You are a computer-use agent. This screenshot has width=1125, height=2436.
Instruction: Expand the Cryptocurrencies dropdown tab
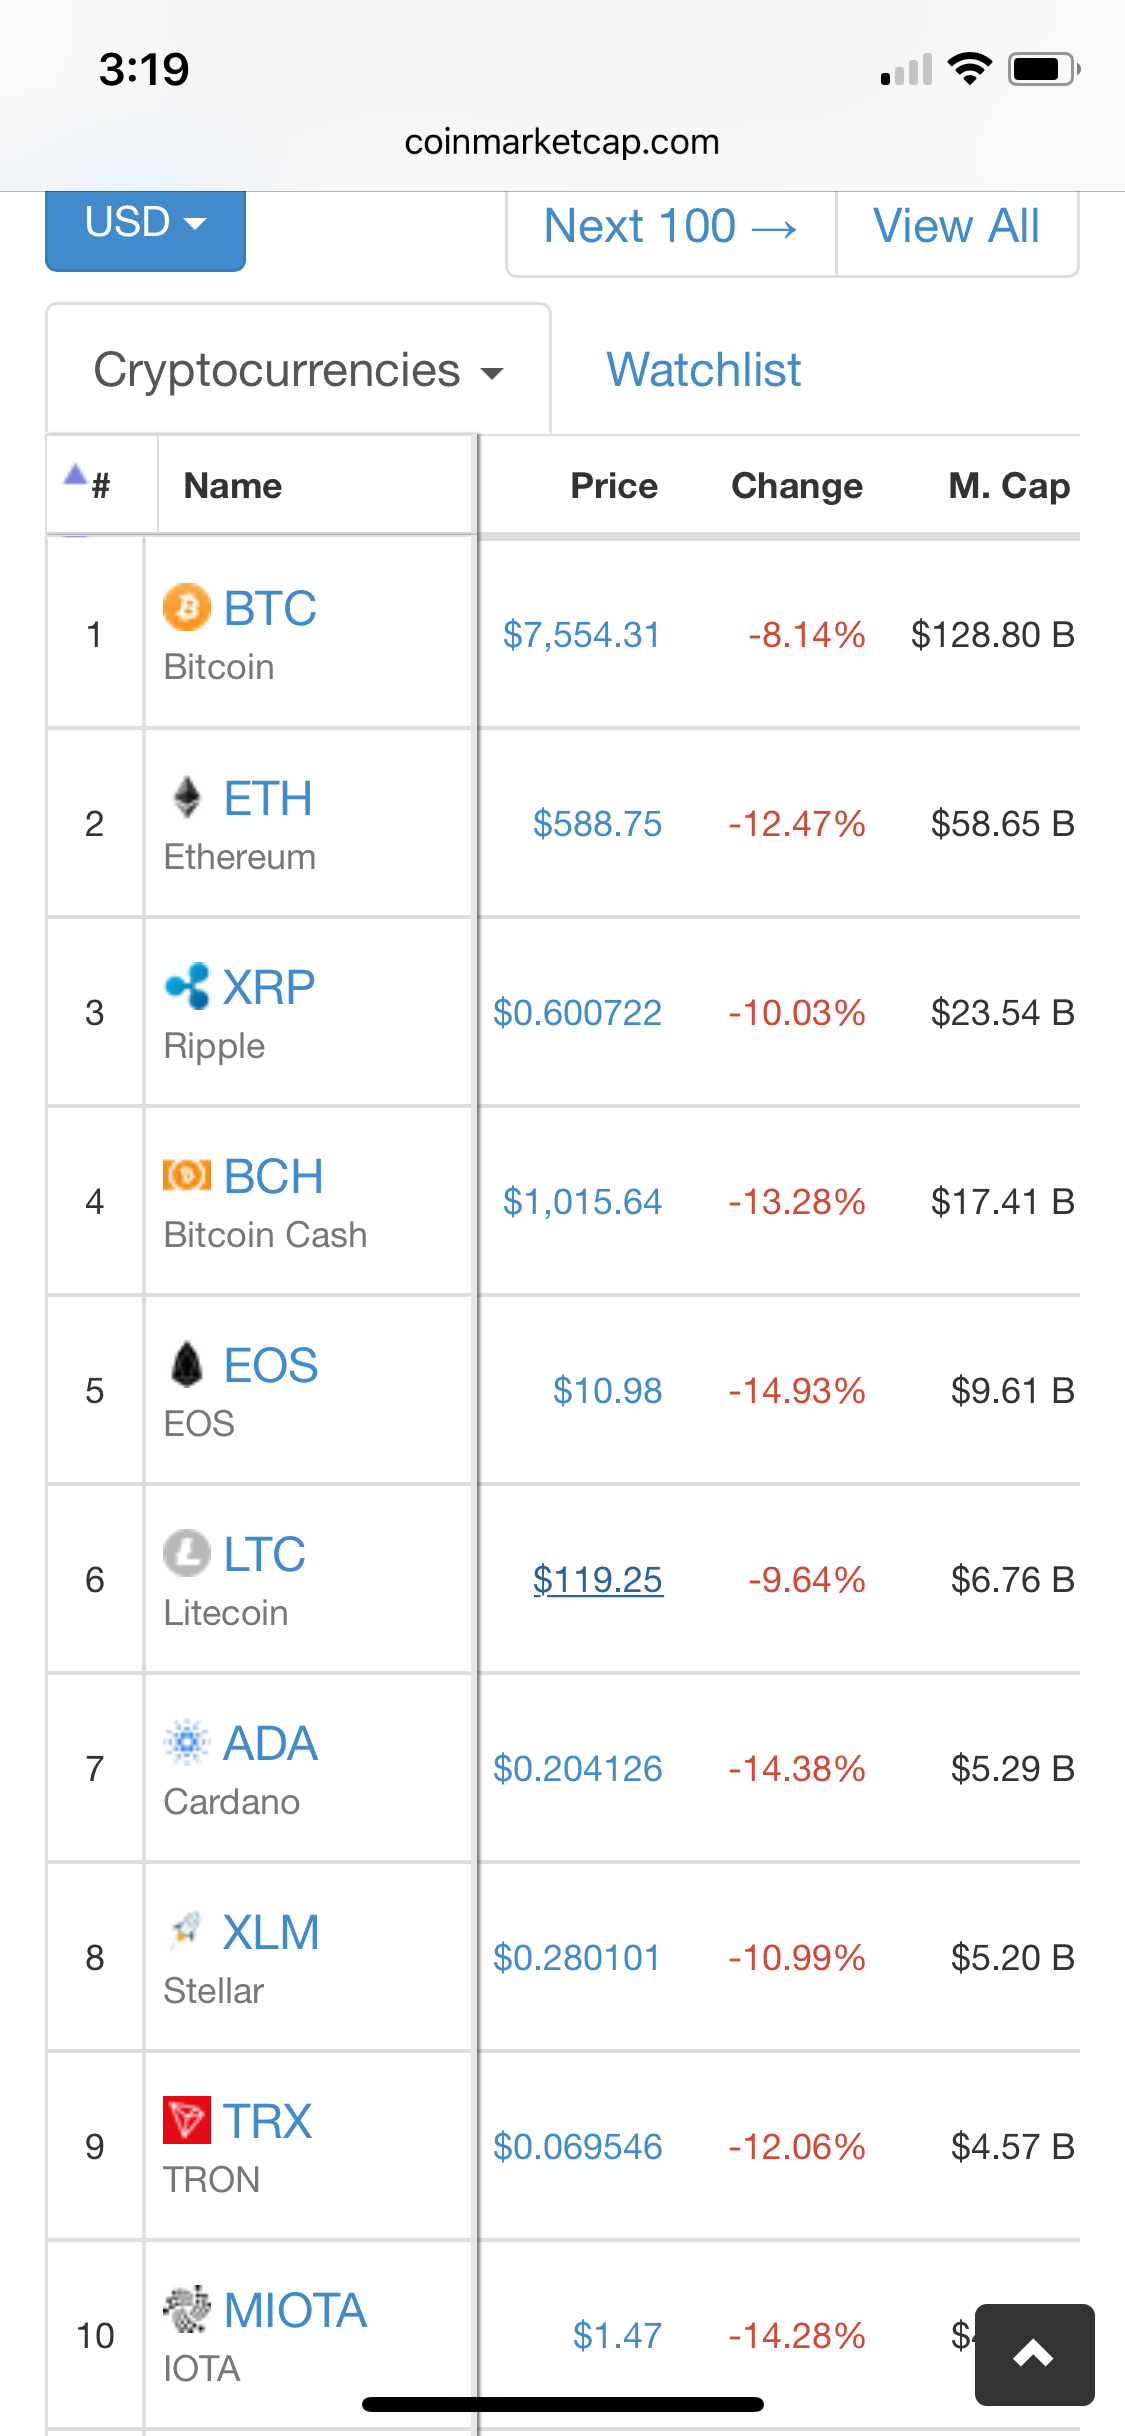pos(298,370)
